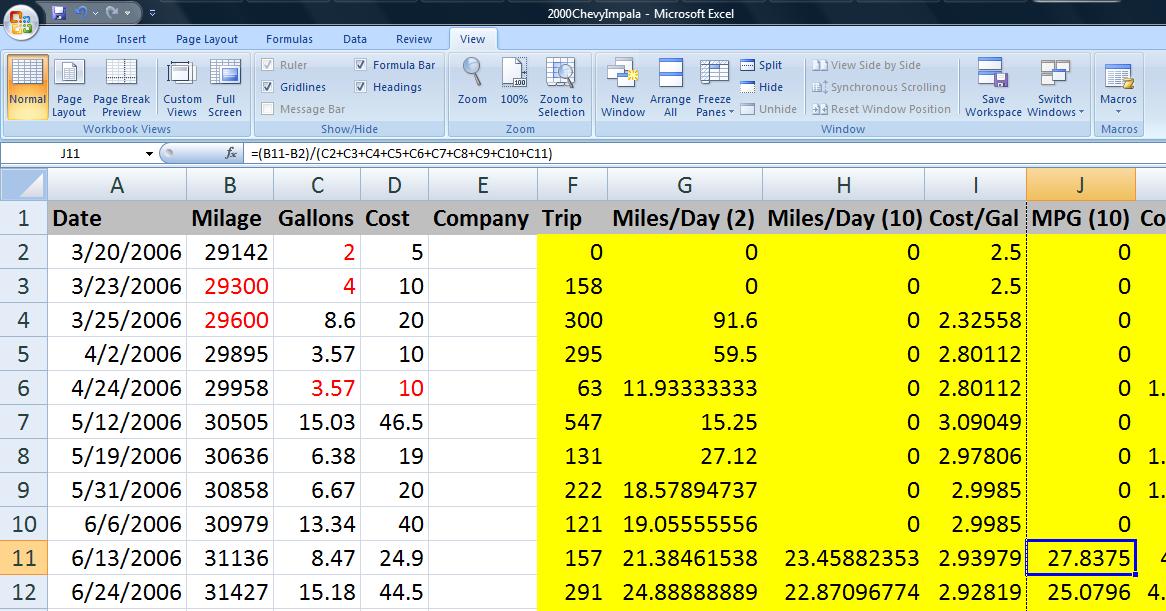The image size is (1166, 611).
Task: Select cell J11 showing 27.8375
Action: click(x=1080, y=558)
